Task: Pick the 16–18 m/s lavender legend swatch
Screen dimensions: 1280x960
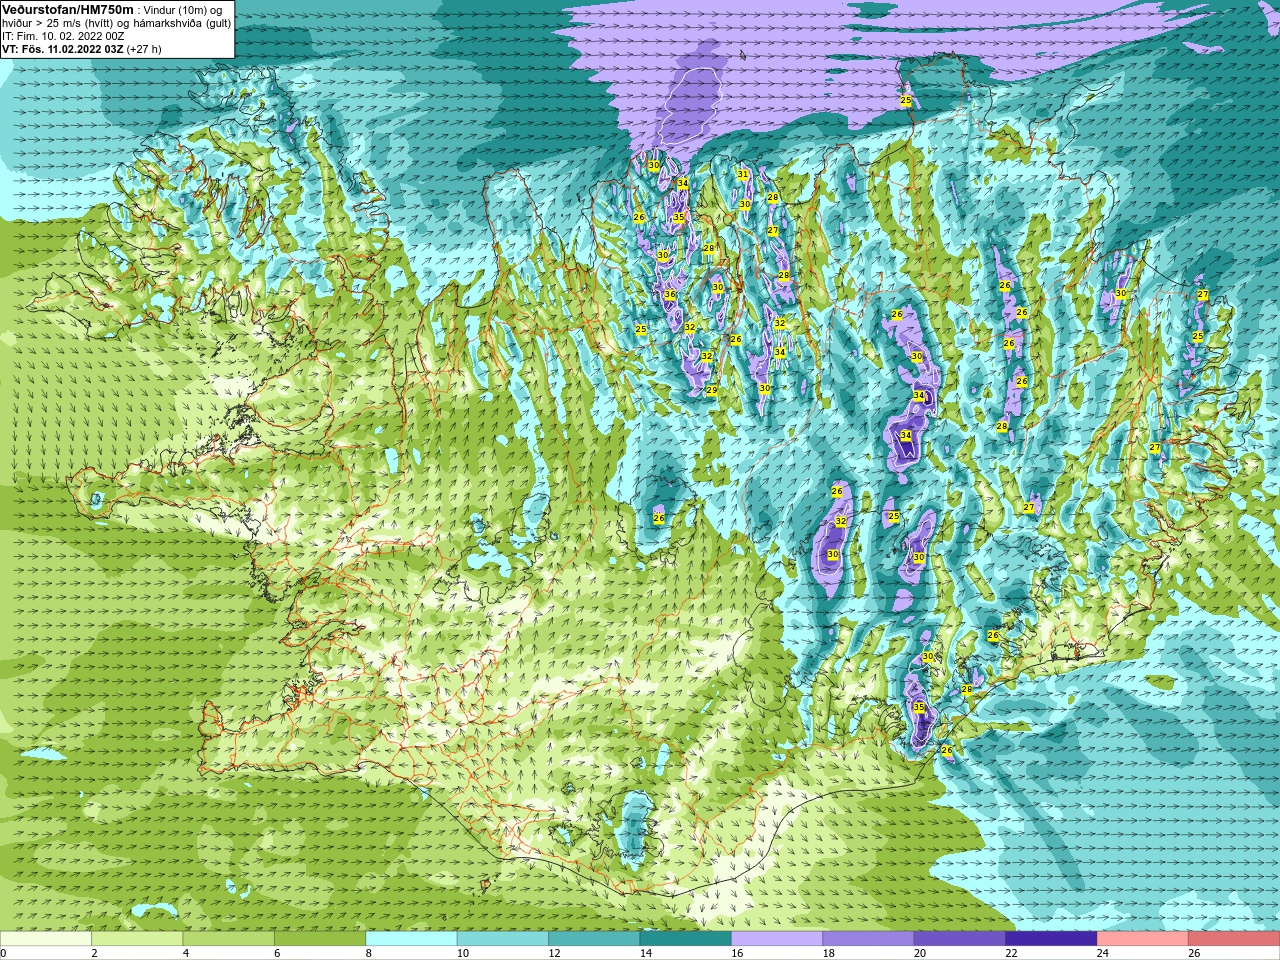Action: point(777,939)
